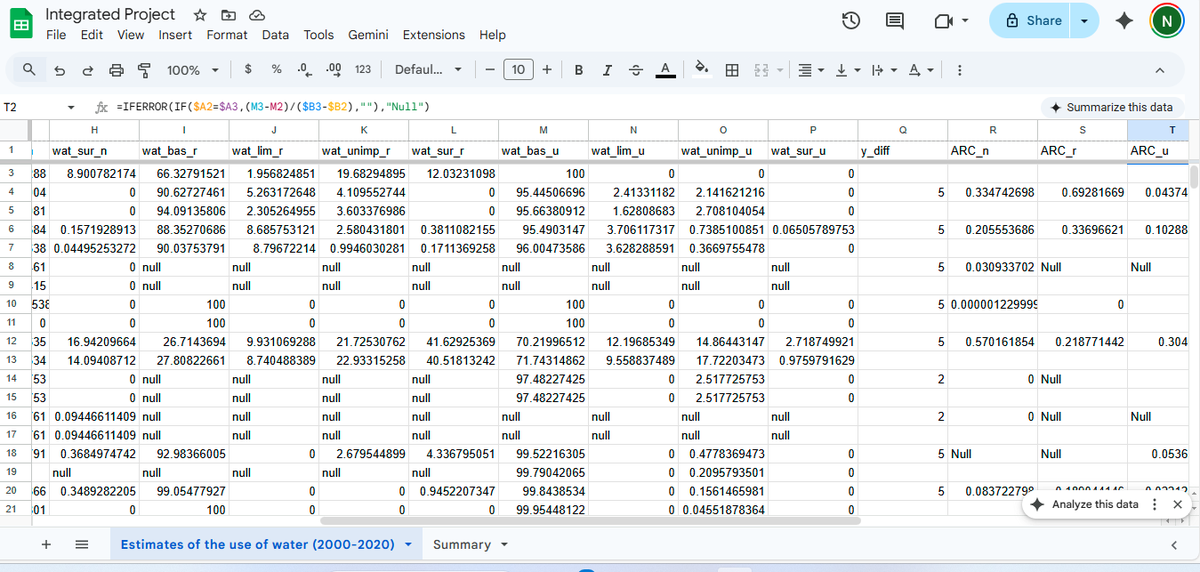Screen dimensions: 1200x572
Task: Decrease decimal places
Action: click(x=304, y=70)
